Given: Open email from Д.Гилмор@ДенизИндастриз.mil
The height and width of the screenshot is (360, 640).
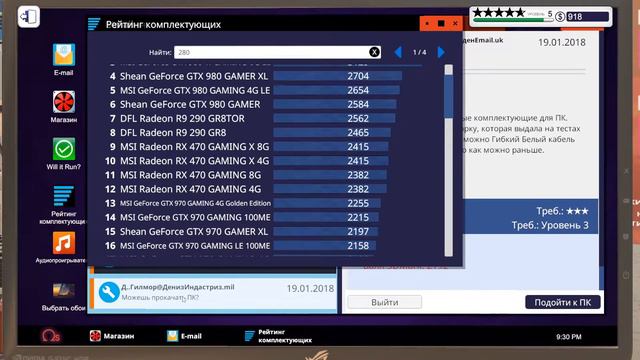Looking at the screenshot, I should [212, 293].
